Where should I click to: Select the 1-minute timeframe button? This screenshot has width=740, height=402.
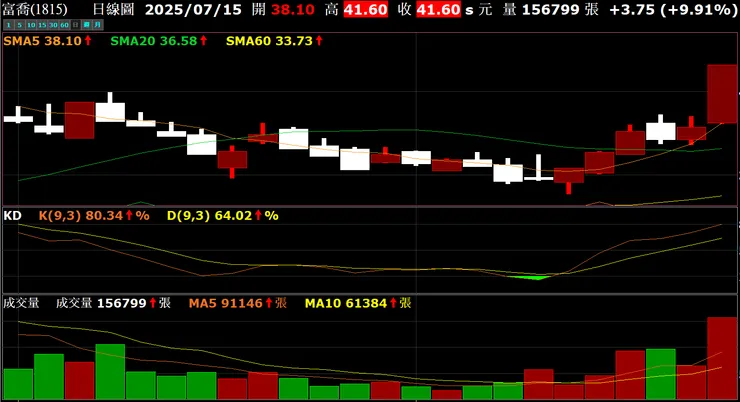(x=8, y=25)
